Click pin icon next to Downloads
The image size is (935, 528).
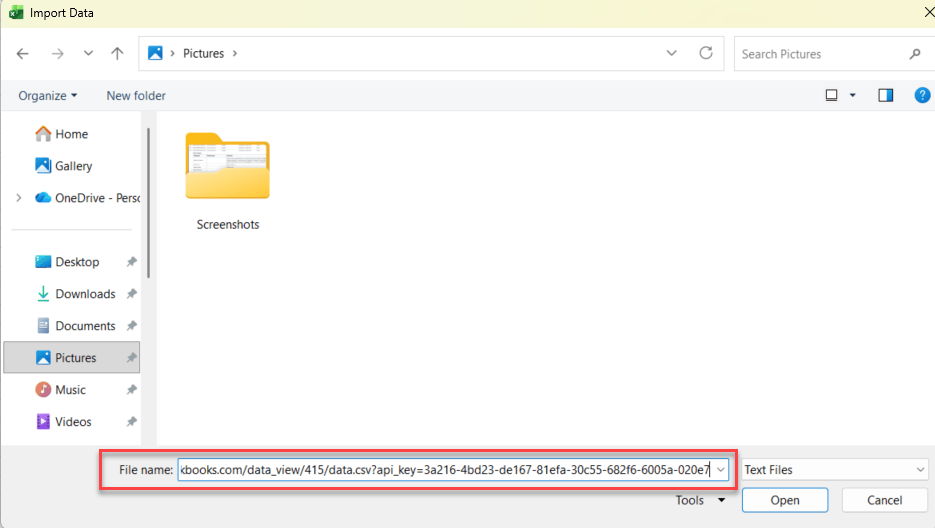coord(132,294)
